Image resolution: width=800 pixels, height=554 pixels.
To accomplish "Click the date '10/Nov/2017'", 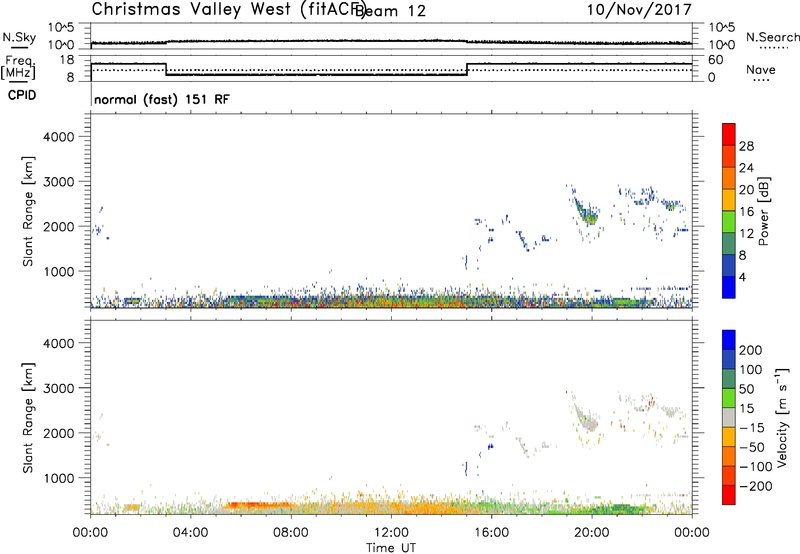I will [639, 9].
